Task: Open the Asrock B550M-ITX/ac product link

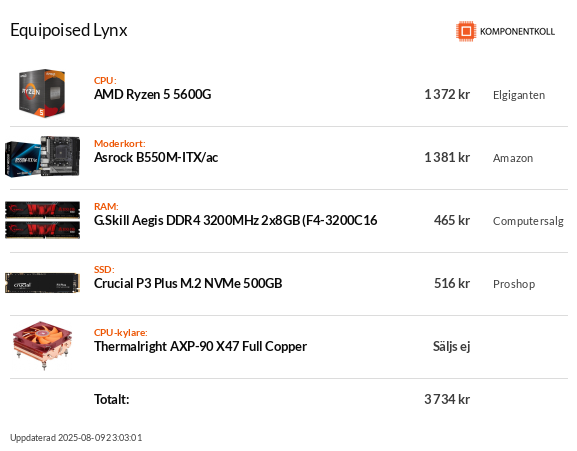Action: click(156, 157)
